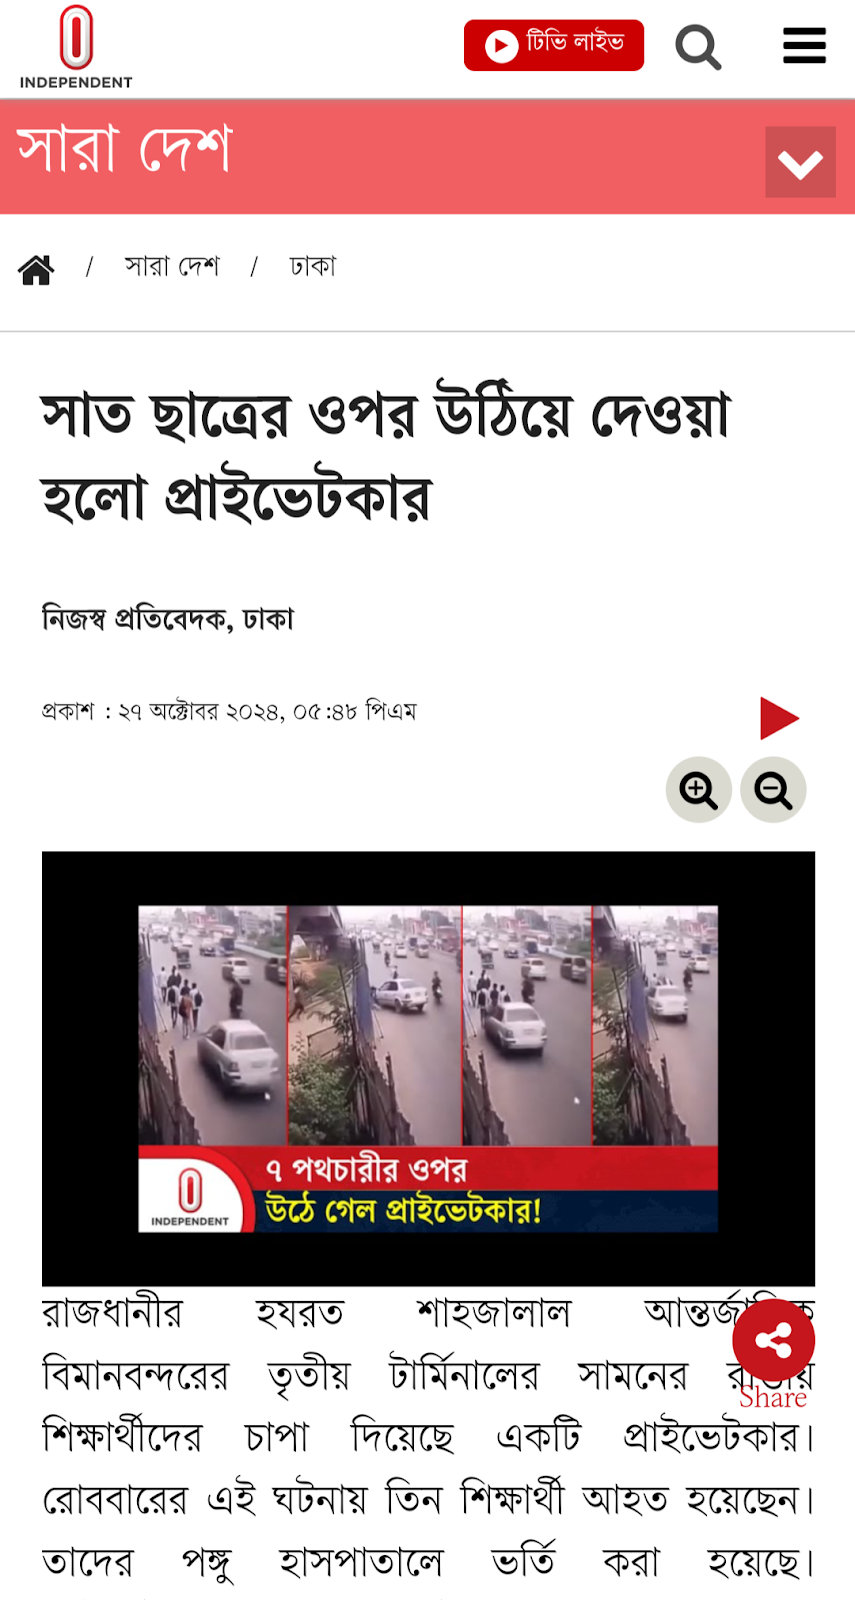Expand the সারা দেশ section dropdown chevron
This screenshot has height=1600, width=855.
(800, 162)
